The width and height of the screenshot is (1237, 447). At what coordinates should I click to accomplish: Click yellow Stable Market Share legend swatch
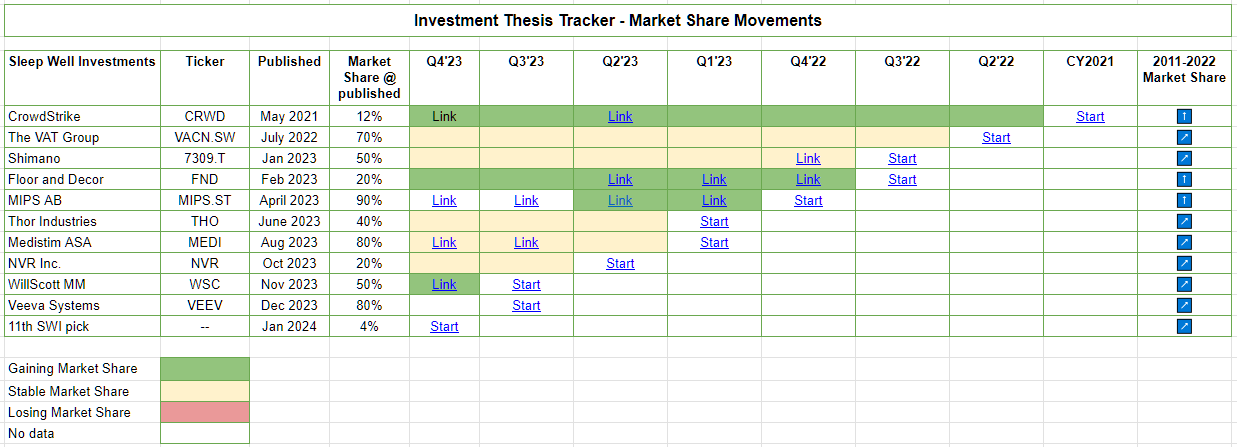point(204,391)
